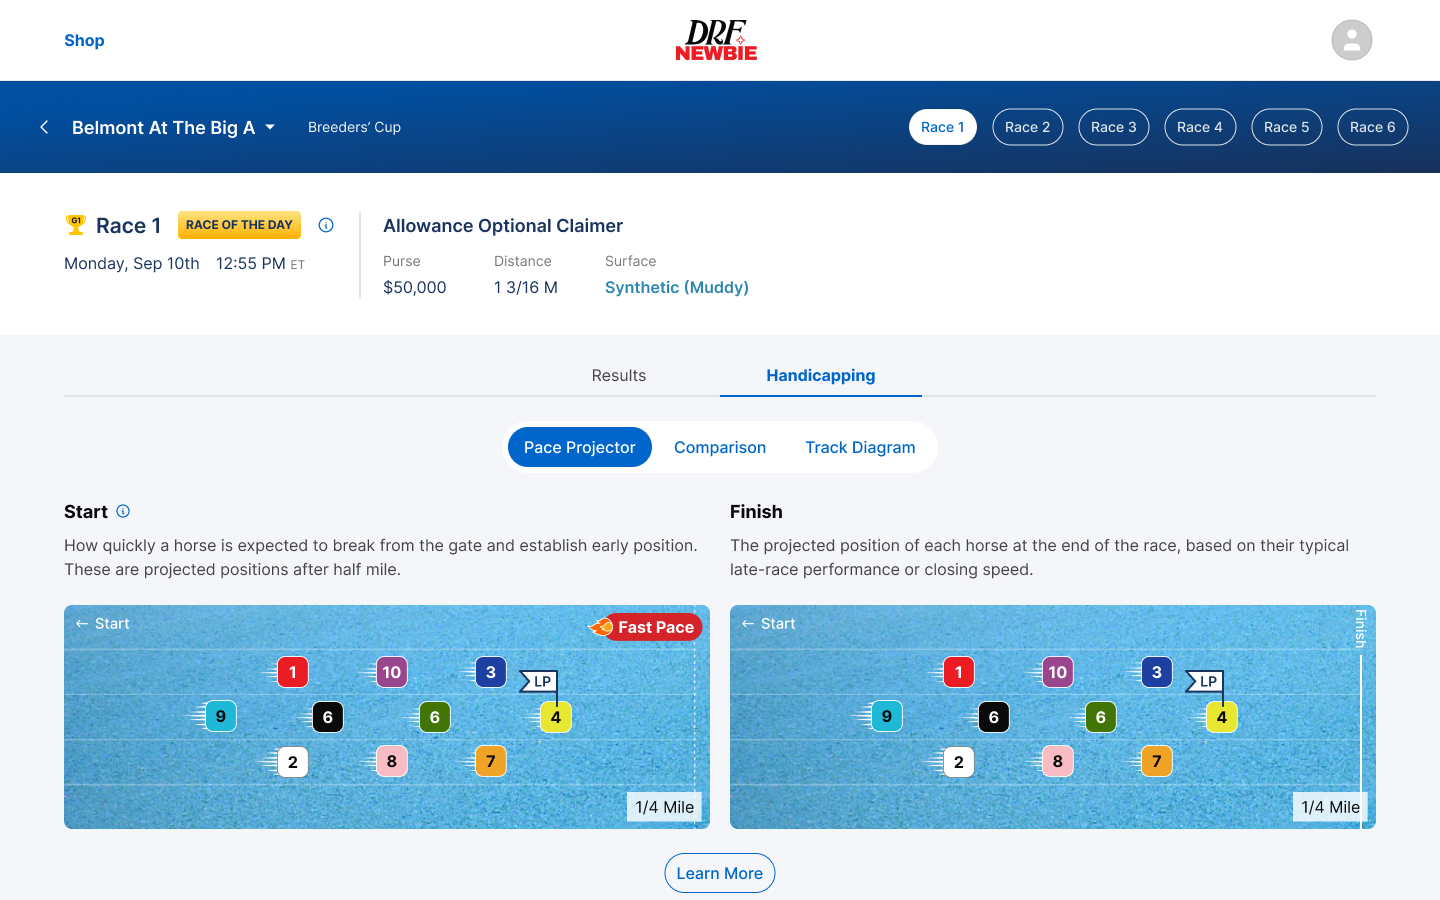Image resolution: width=1440 pixels, height=900 pixels.
Task: Select red horse 1 in the Start diagram
Action: pyautogui.click(x=292, y=672)
